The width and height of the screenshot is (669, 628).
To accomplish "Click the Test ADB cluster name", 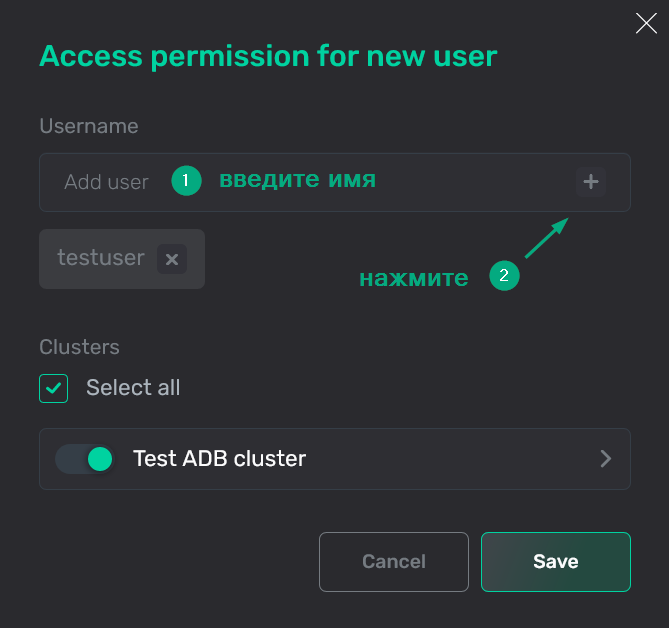I will (x=219, y=459).
